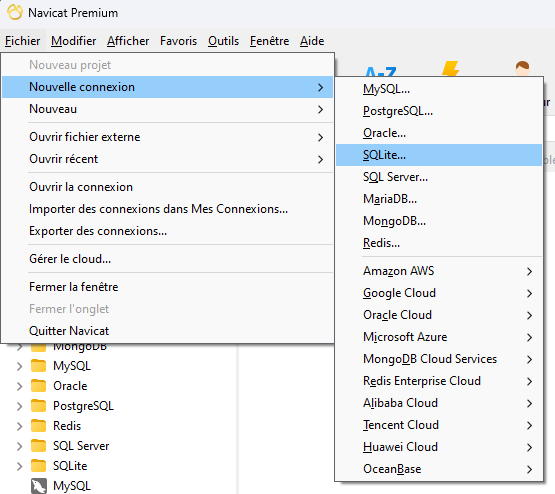Choose Ouvrir la connexion
The image size is (555, 494).
click(x=167, y=187)
